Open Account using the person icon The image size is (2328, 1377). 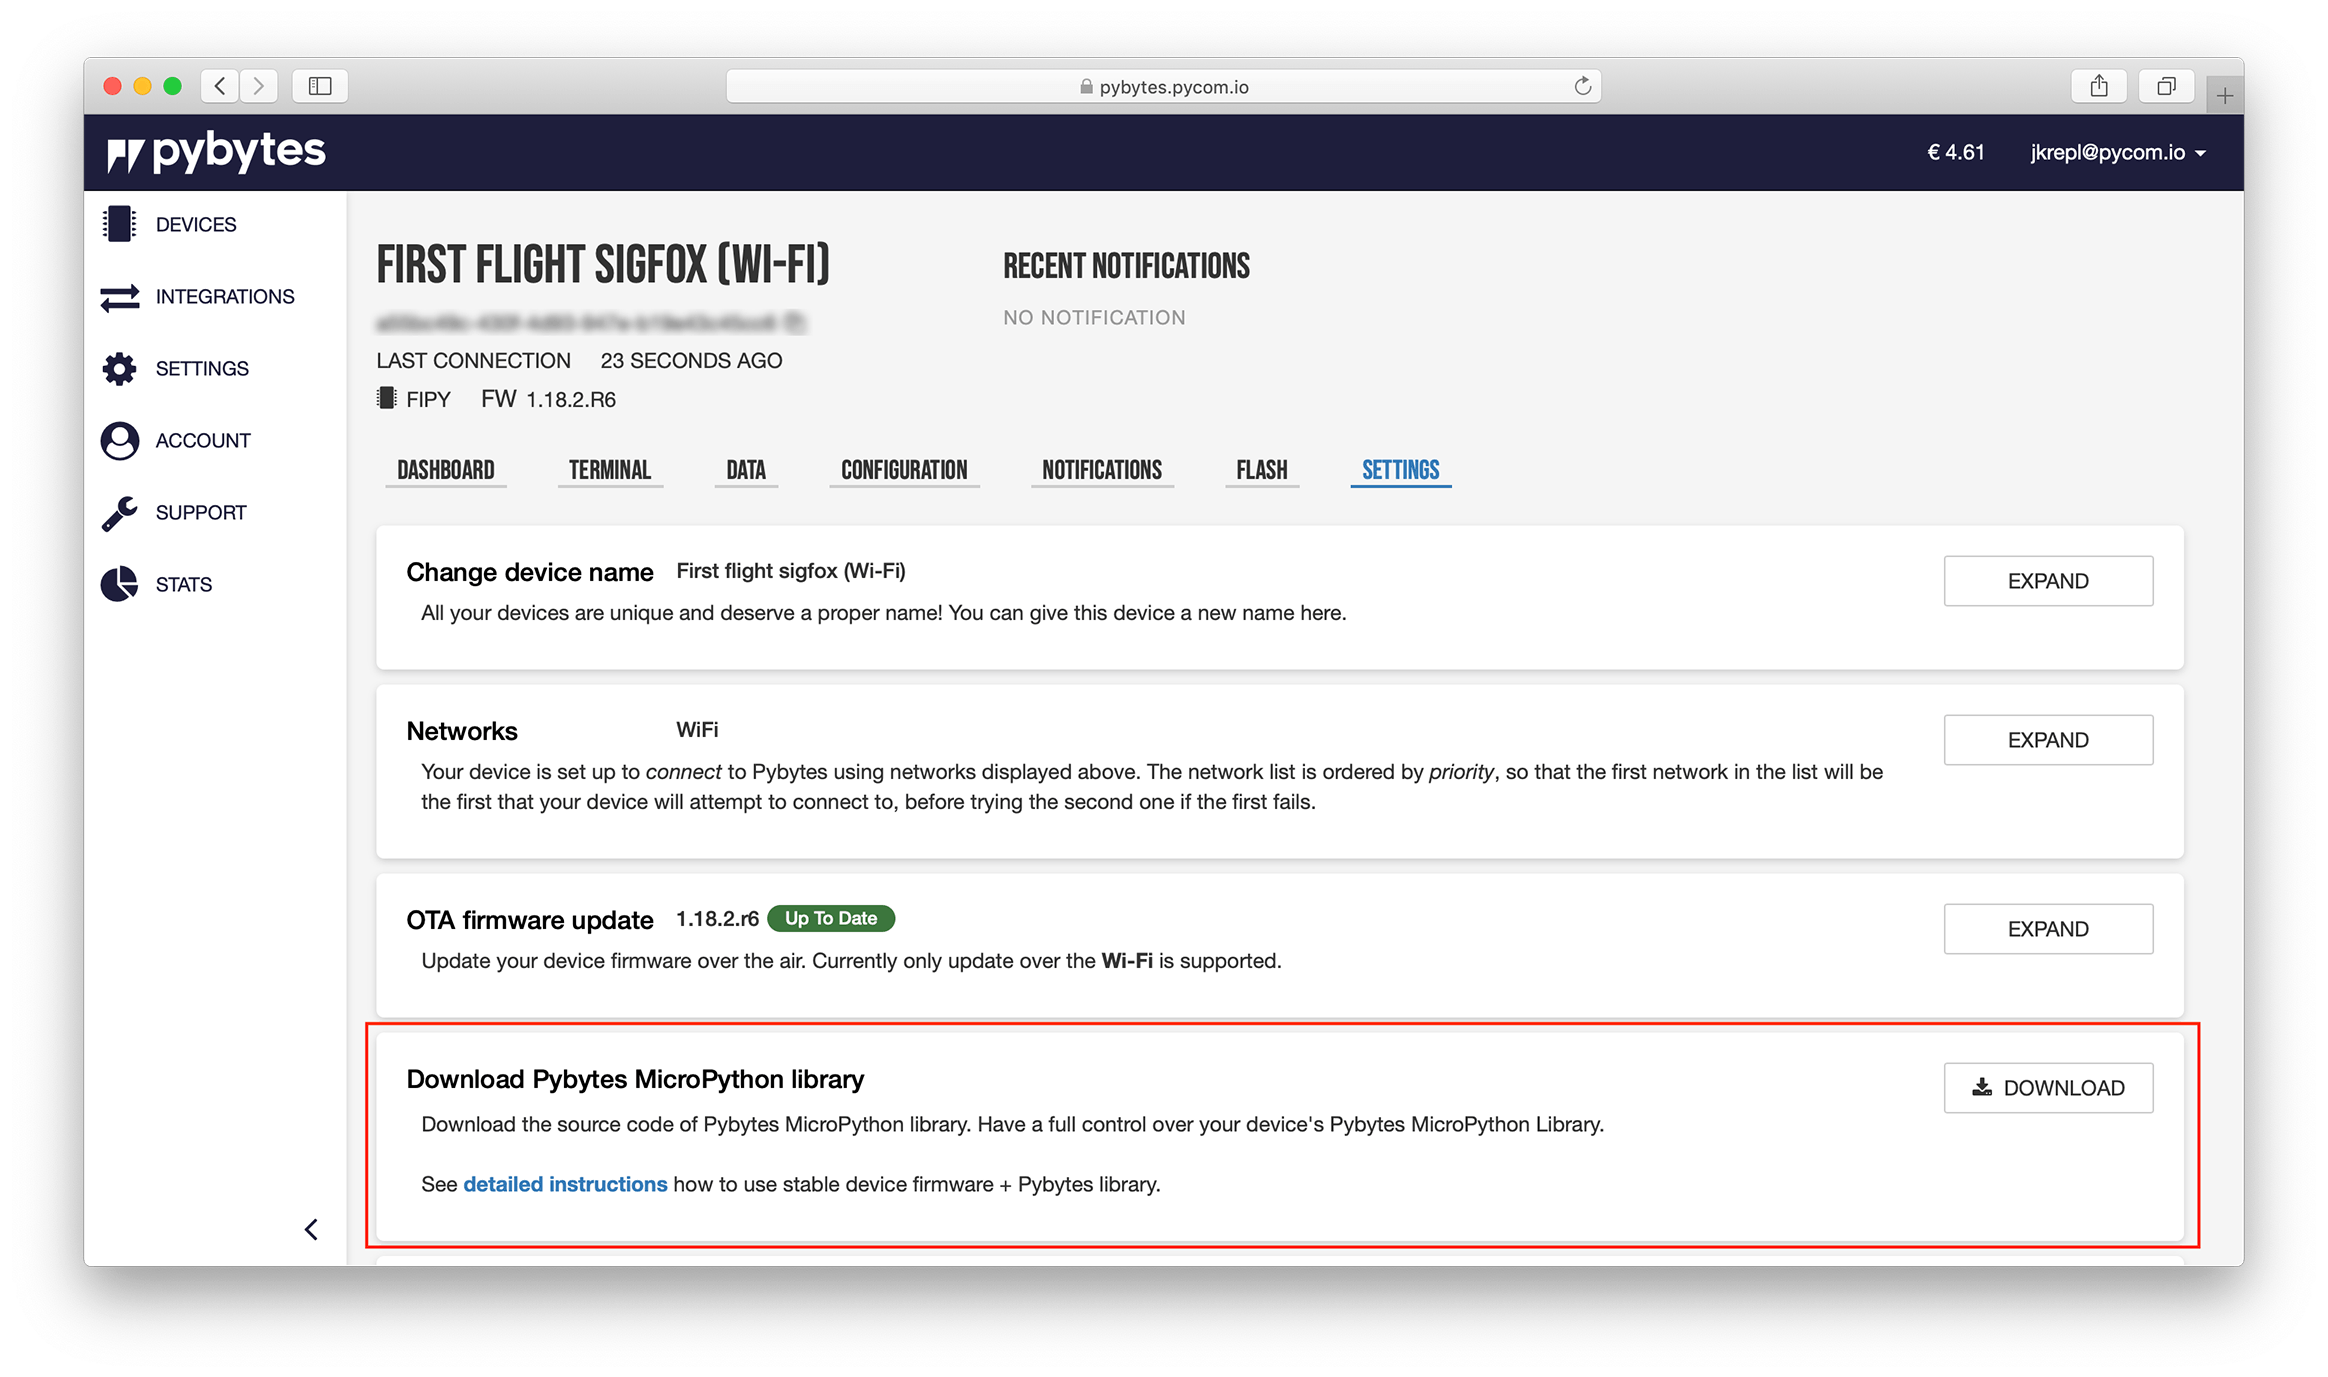pos(119,441)
